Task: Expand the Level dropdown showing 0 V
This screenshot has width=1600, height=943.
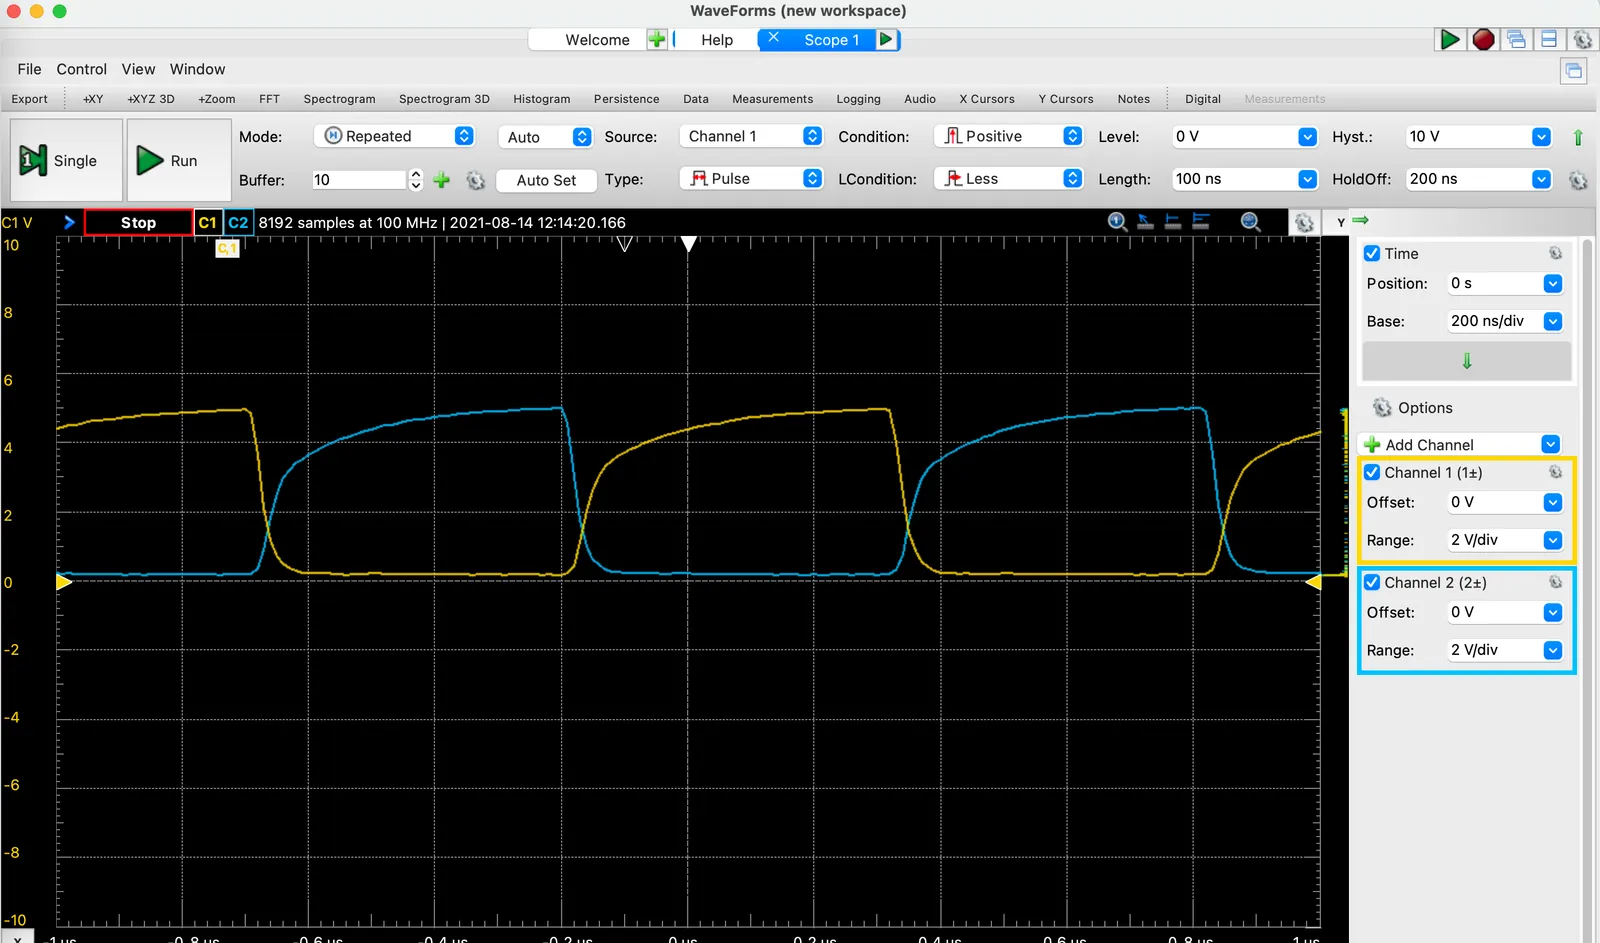Action: 1307,137
